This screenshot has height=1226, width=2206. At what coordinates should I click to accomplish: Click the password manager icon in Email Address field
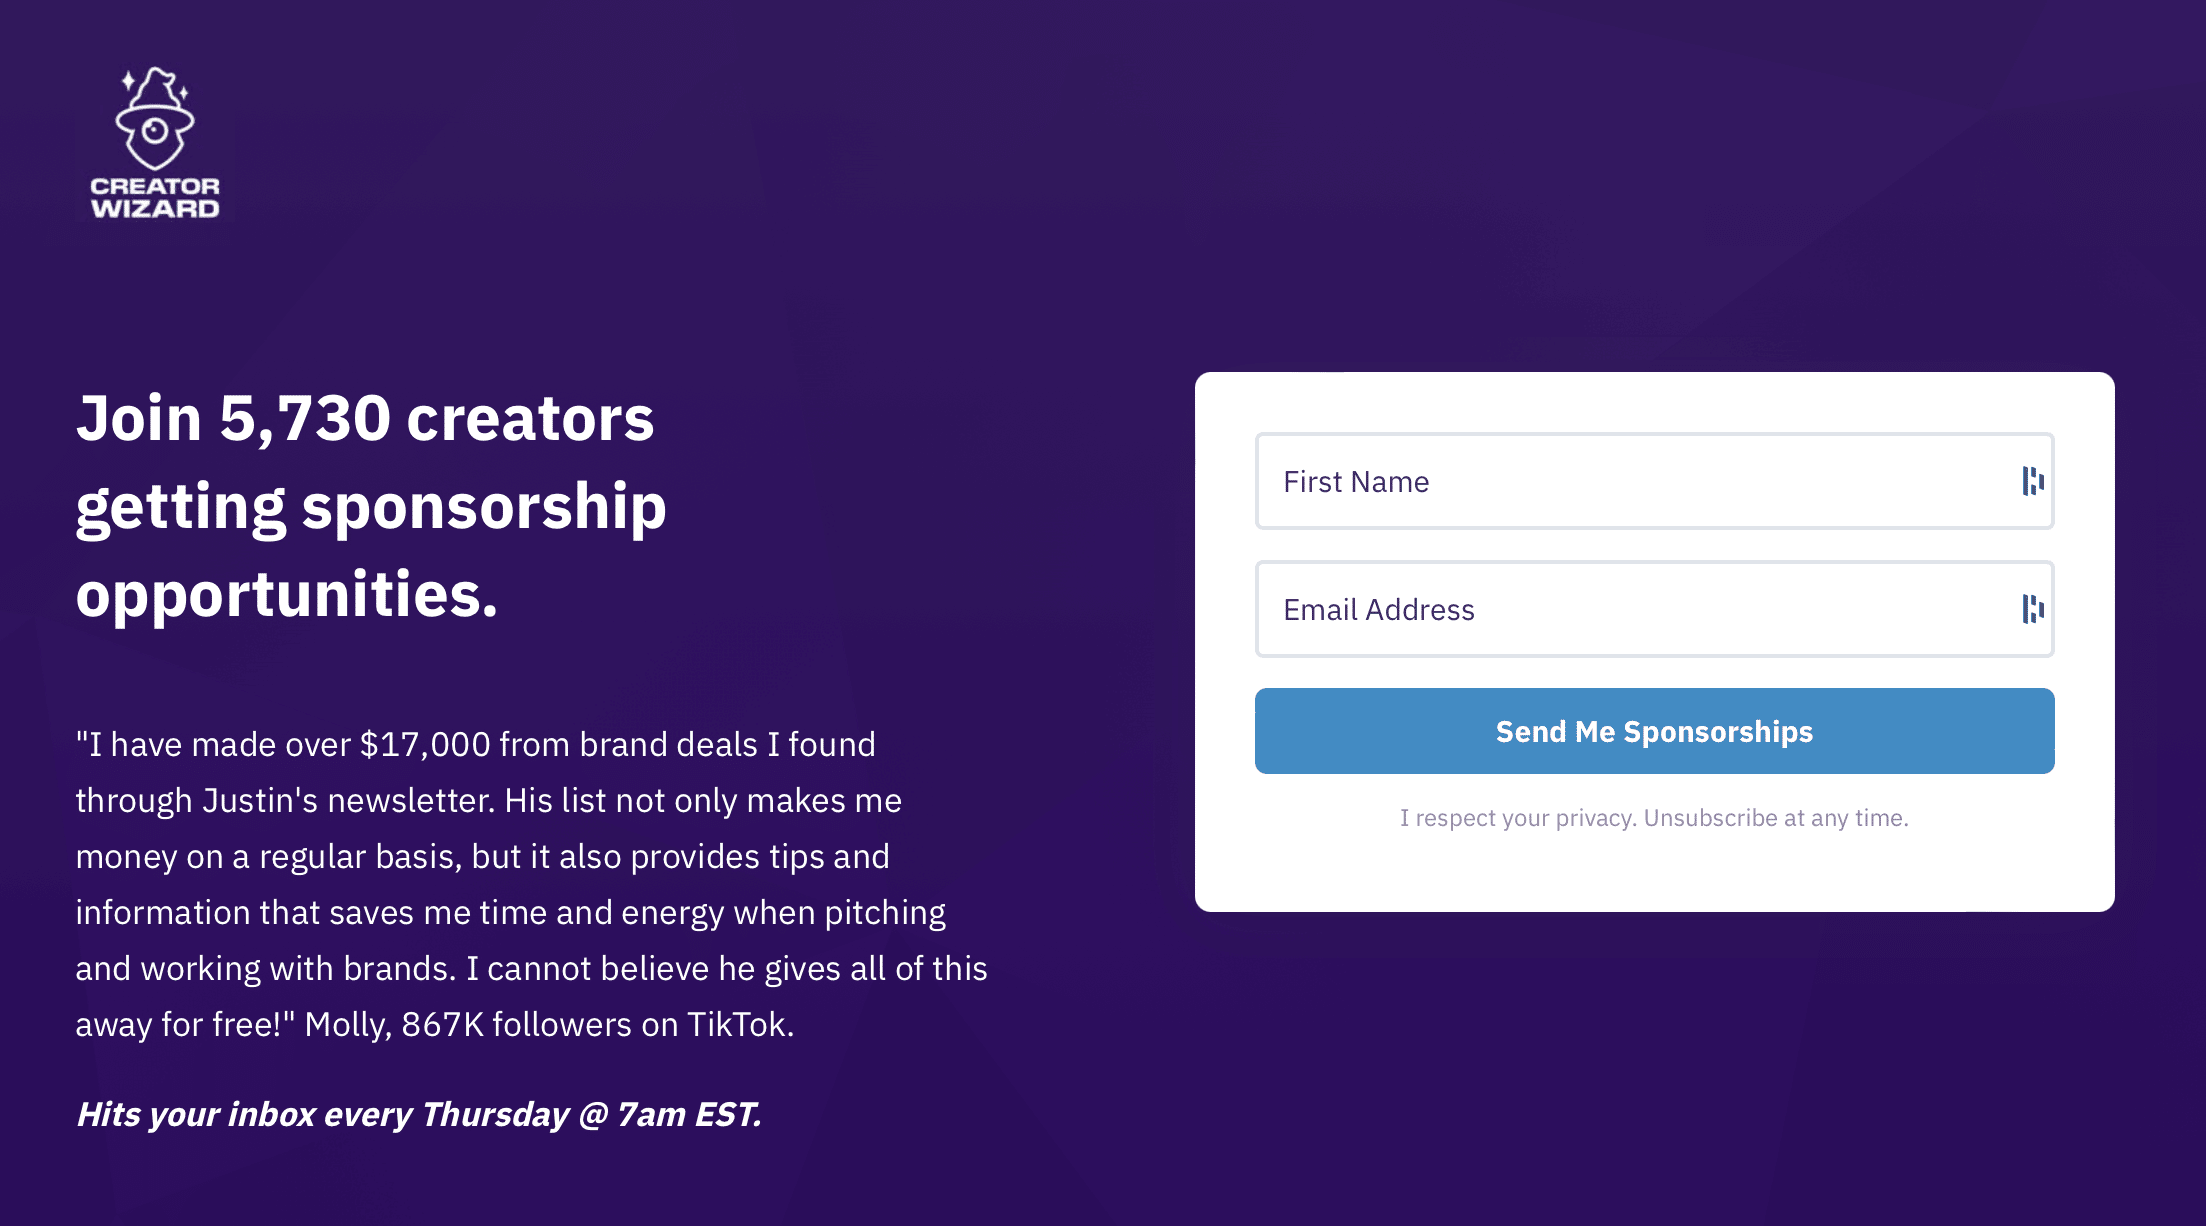[x=2032, y=609]
